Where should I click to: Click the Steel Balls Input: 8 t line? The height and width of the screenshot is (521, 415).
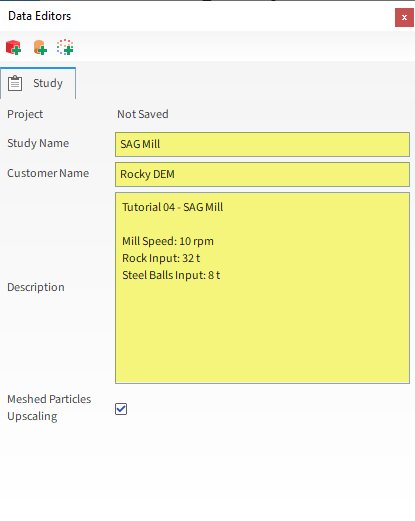click(171, 275)
